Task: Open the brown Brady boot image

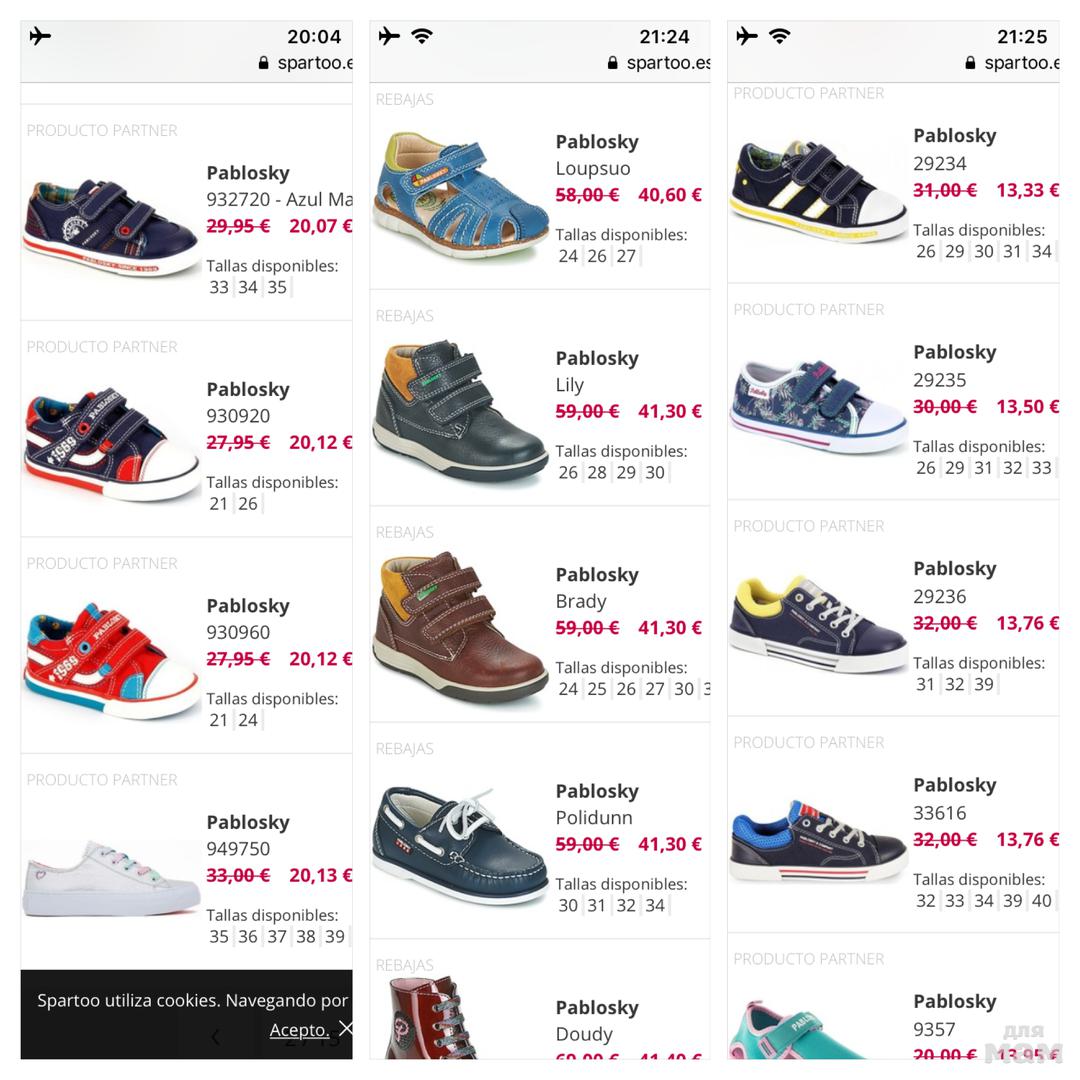Action: [460, 625]
